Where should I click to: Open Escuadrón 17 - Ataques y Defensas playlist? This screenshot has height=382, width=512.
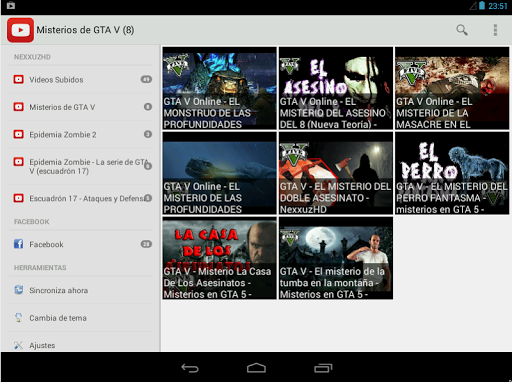tap(81, 198)
